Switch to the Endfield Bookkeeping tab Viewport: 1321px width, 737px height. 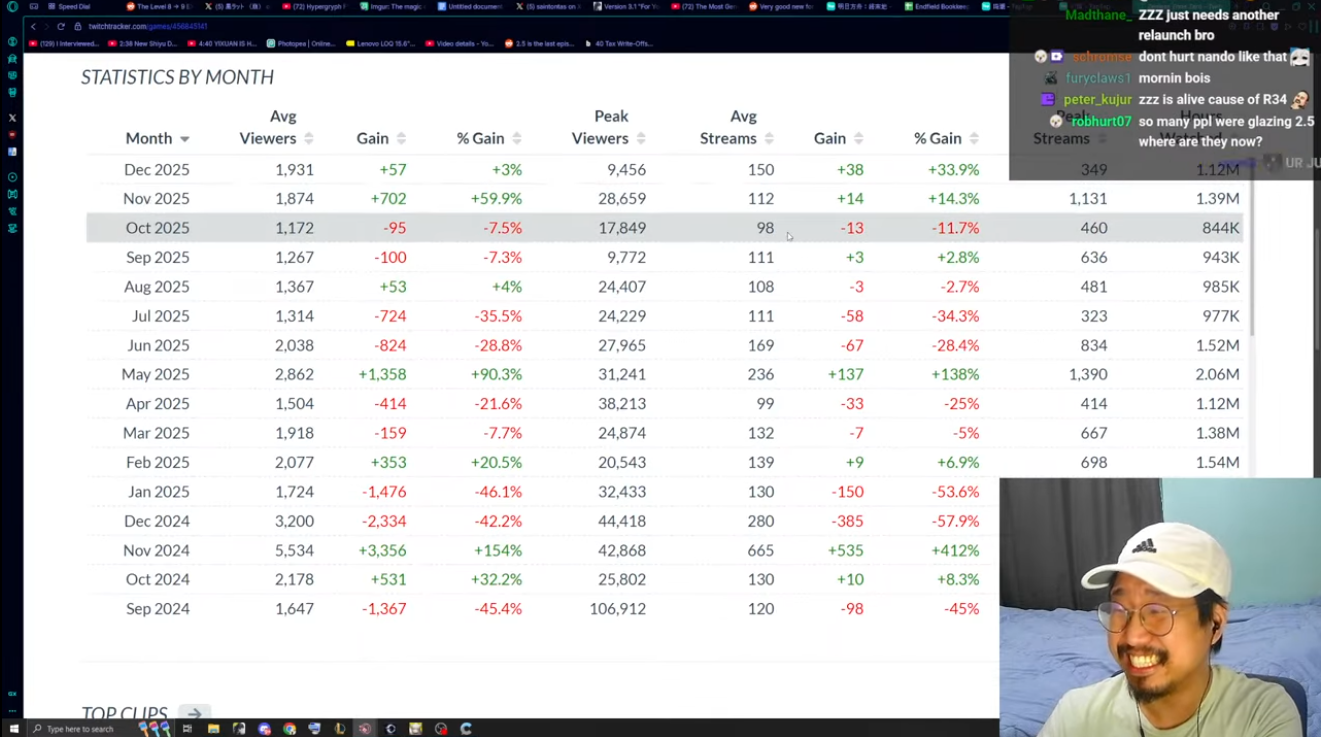pos(938,6)
